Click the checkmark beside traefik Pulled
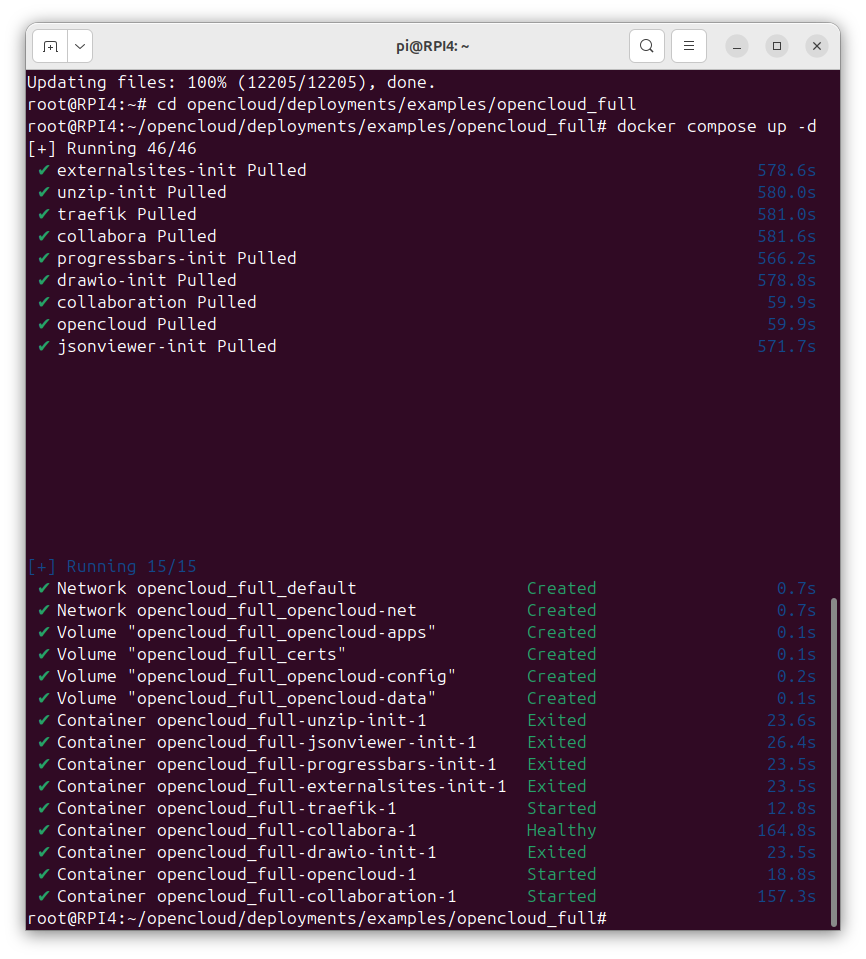Viewport: 866px width, 959px height. coord(43,214)
